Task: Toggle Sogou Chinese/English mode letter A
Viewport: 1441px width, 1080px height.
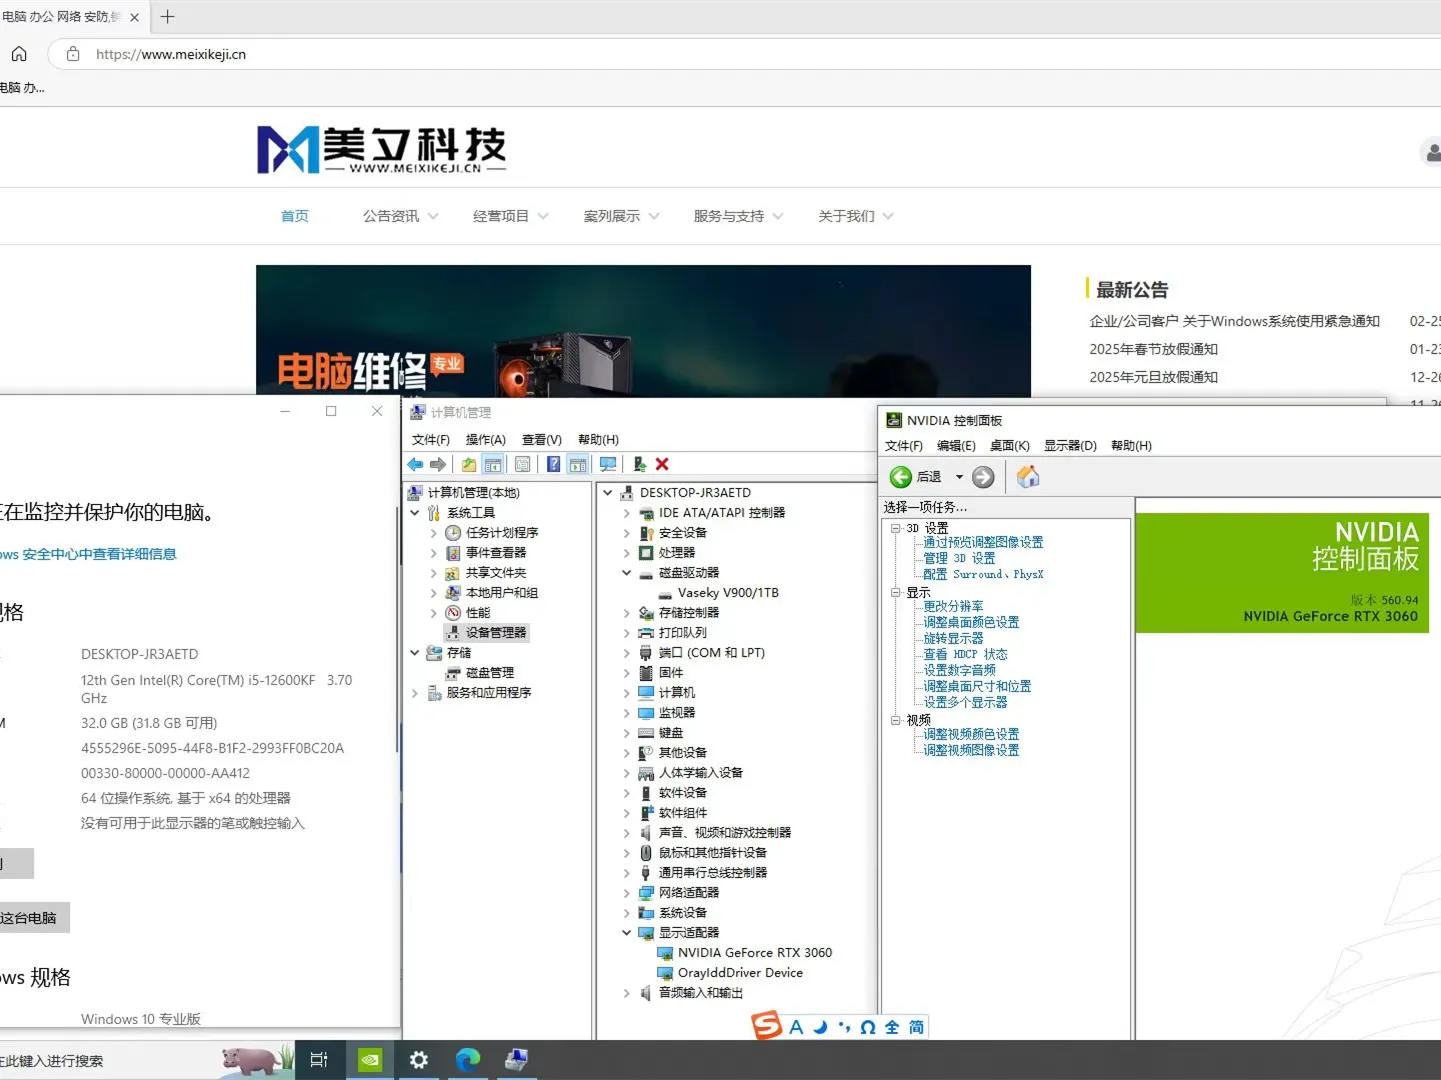Action: pyautogui.click(x=796, y=1027)
